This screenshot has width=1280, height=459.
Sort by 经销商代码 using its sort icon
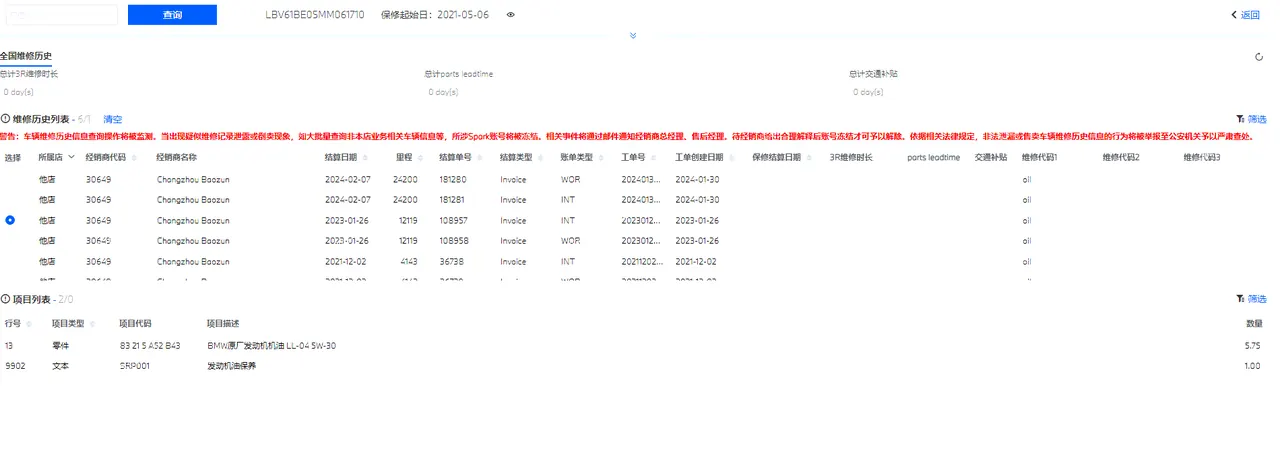[x=134, y=158]
